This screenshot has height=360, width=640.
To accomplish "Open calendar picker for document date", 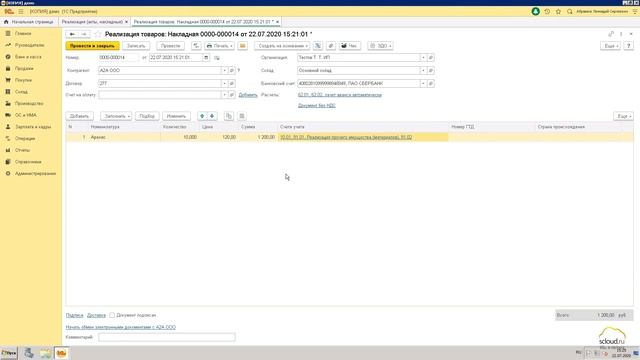I will 206,58.
